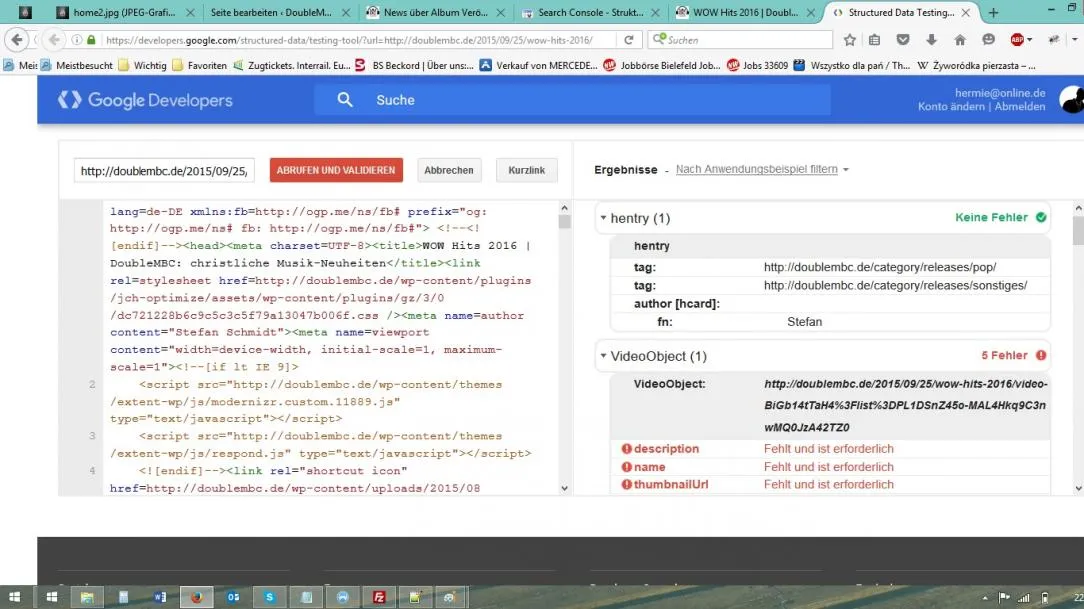Image resolution: width=1084 pixels, height=609 pixels.
Task: Open the VideoObject wow-hits-2016 URL
Action: coord(906,405)
